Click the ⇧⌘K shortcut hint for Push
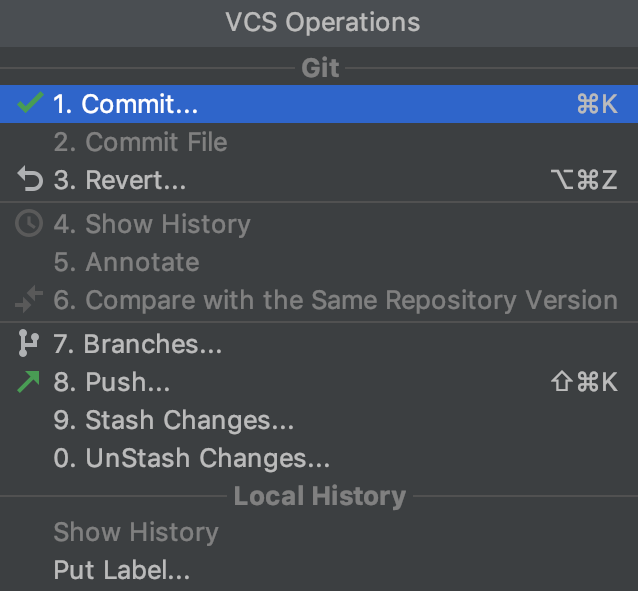This screenshot has width=638, height=591. point(585,383)
